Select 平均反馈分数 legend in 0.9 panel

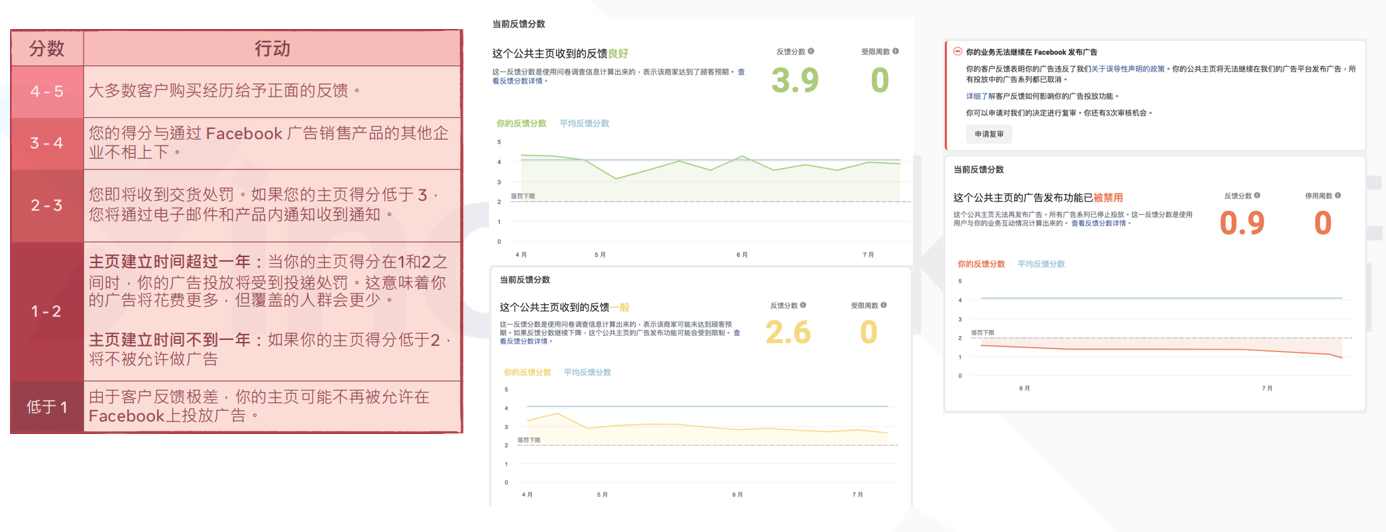[1041, 264]
